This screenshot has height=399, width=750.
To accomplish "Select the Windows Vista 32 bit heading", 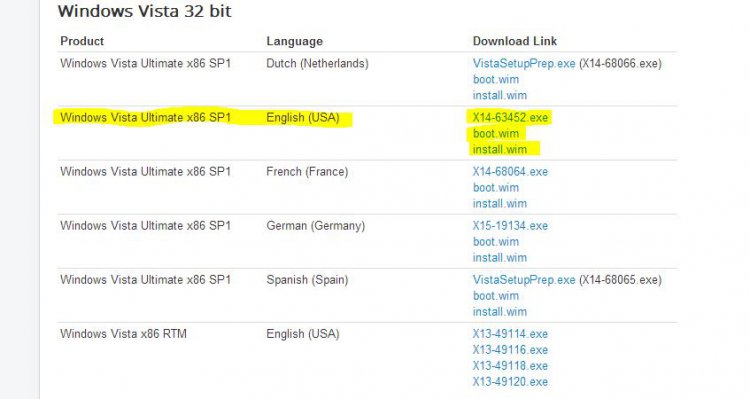I will (144, 11).
